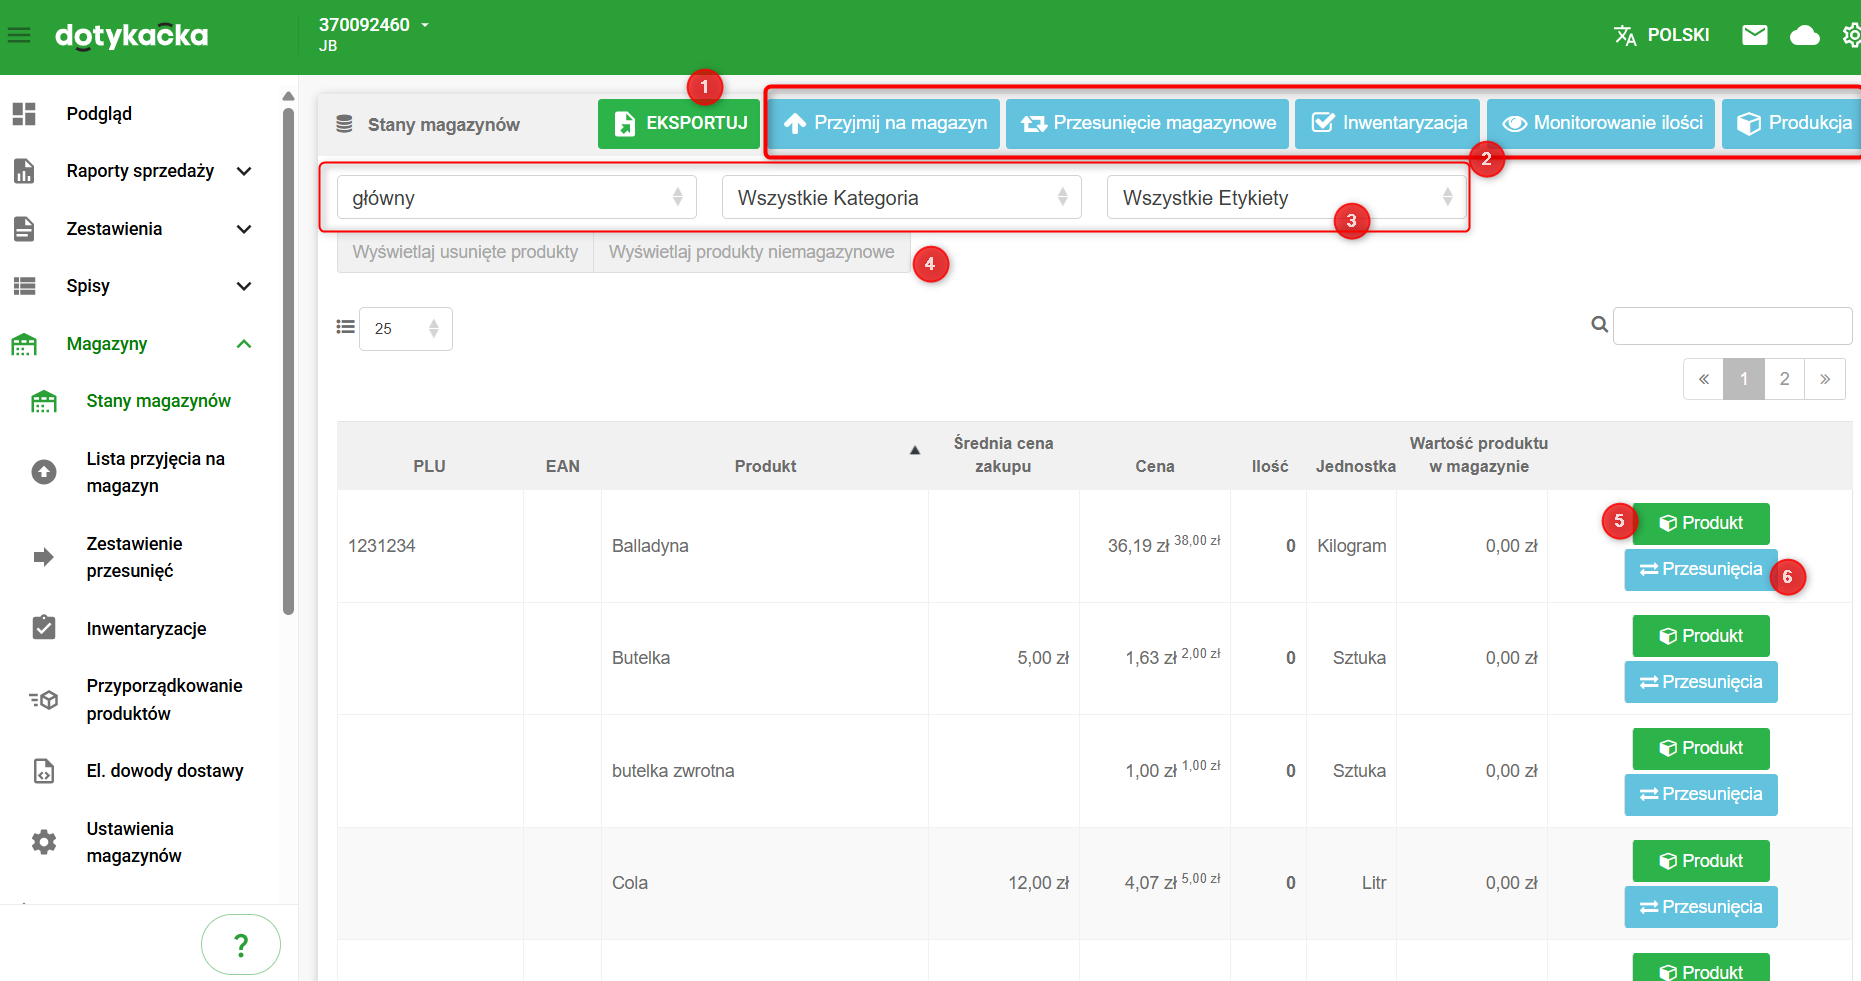This screenshot has height=981, width=1861.
Task: Click the search magnifier icon
Action: click(1599, 325)
